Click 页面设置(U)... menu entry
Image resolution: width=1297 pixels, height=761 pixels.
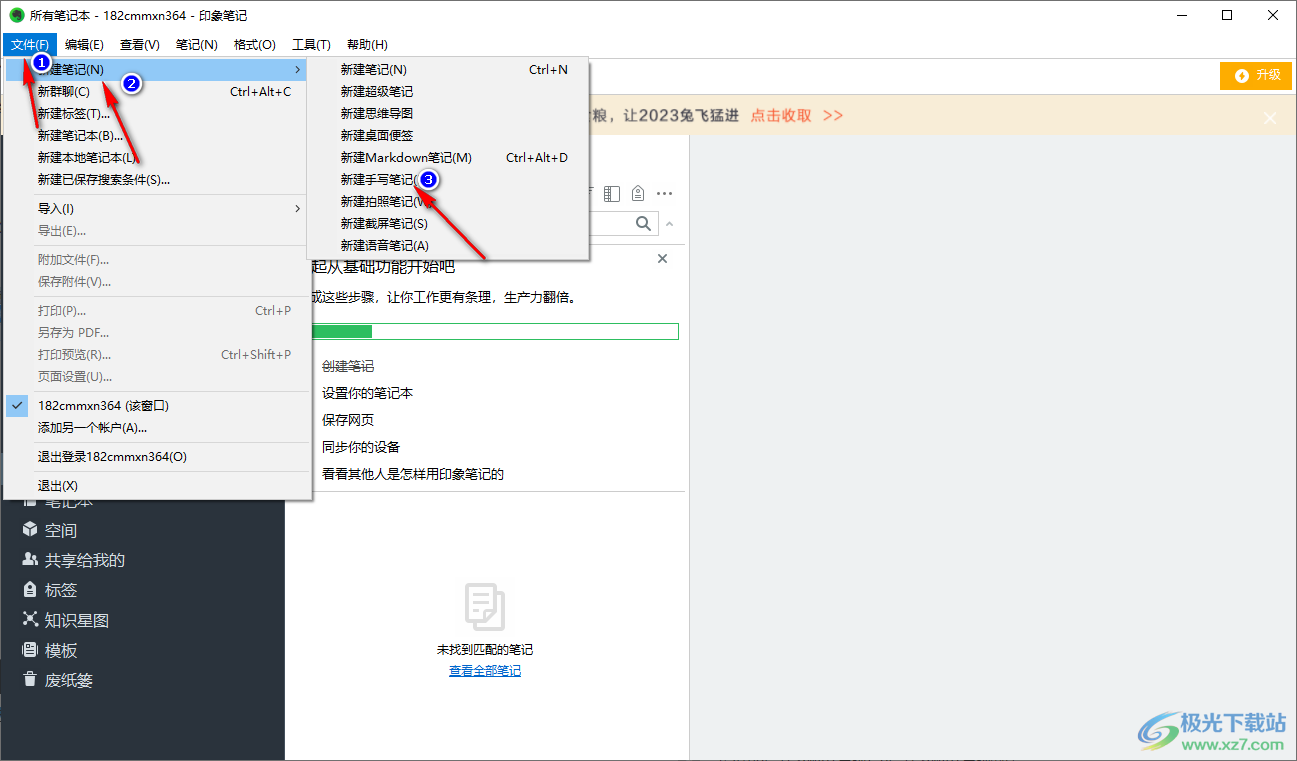pyautogui.click(x=158, y=377)
